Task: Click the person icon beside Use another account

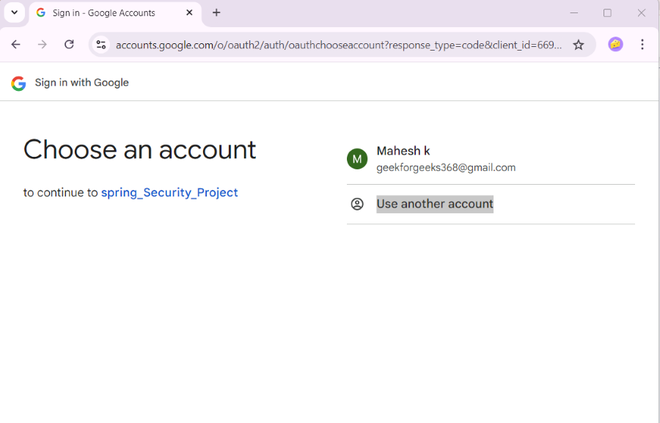Action: (357, 204)
